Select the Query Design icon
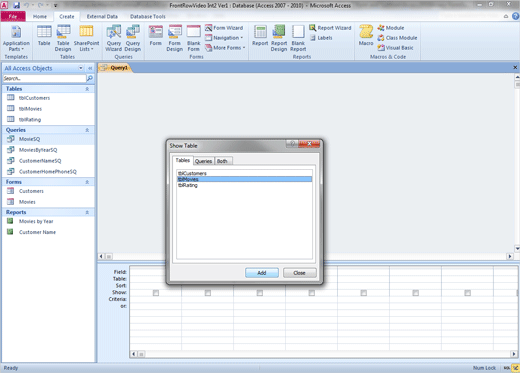This screenshot has width=520, height=373. 133,38
